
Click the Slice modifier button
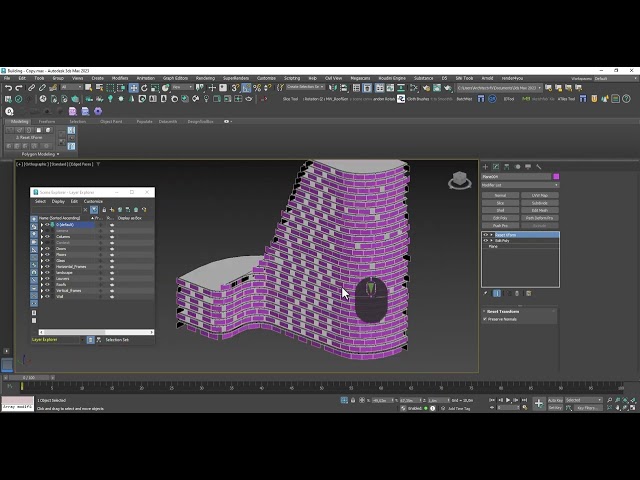click(x=500, y=203)
